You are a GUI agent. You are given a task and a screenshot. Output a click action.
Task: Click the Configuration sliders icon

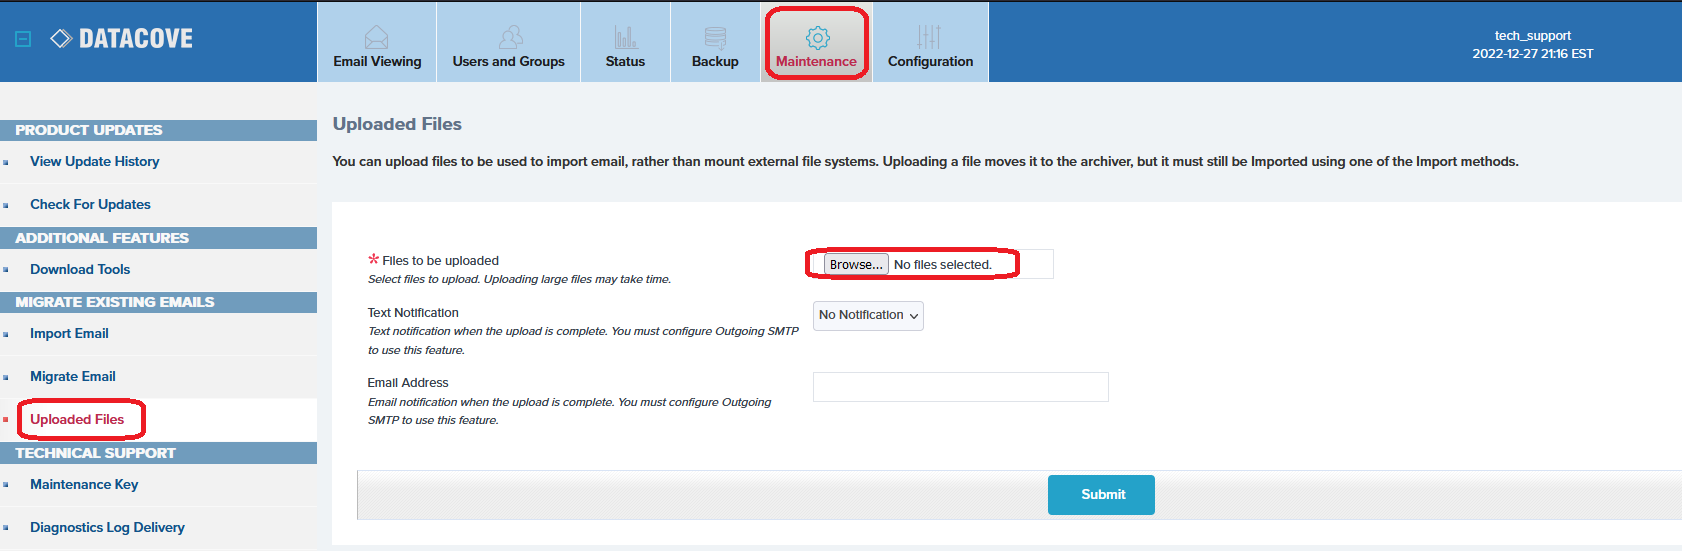(929, 38)
